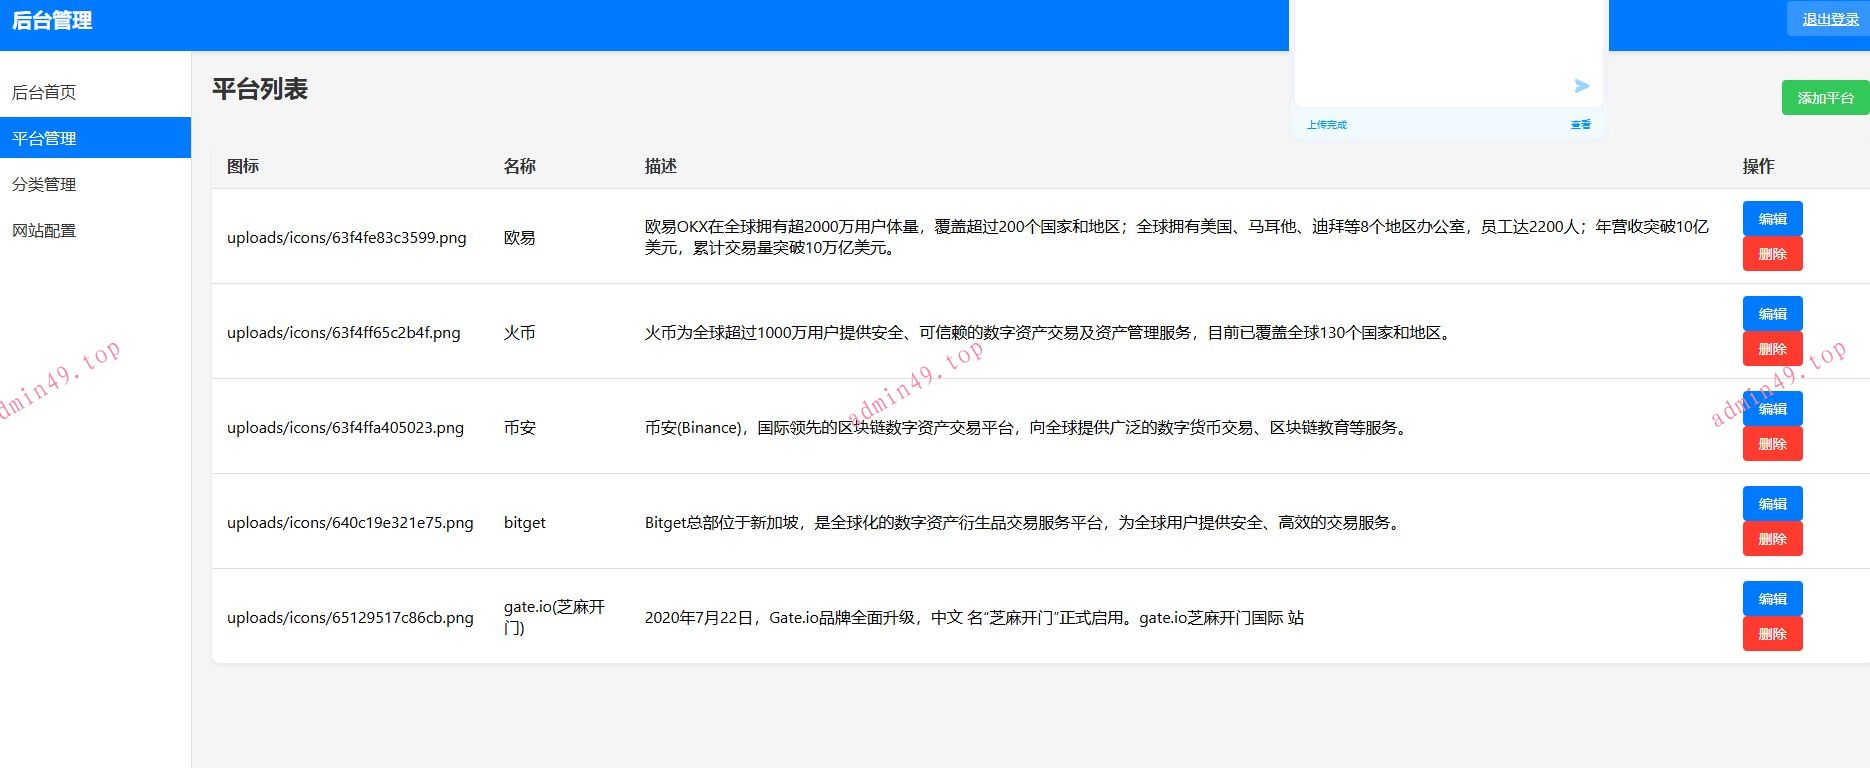This screenshot has width=1870, height=768.
Task: Edit the 火币 platform row
Action: (1772, 314)
